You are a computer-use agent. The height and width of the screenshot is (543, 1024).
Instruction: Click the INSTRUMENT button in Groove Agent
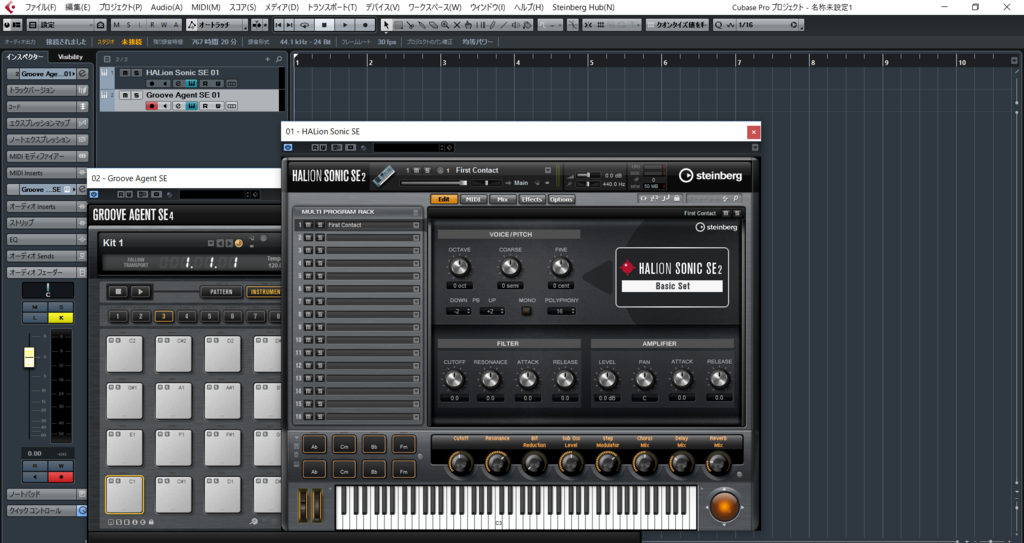pos(264,291)
